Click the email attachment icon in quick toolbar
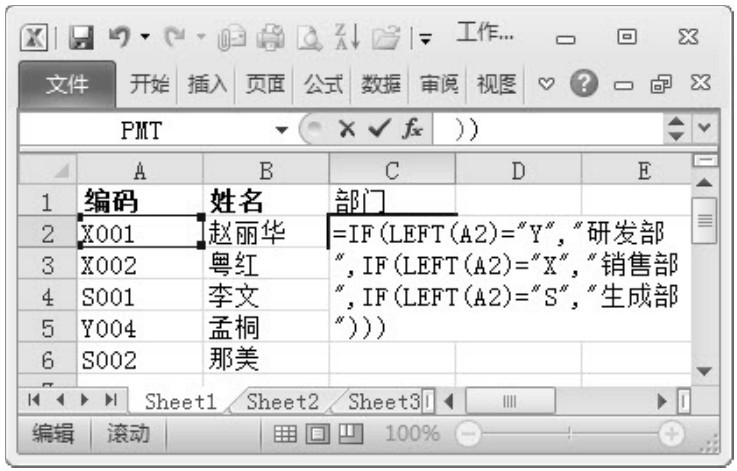This screenshot has height=471, width=737. 231,38
